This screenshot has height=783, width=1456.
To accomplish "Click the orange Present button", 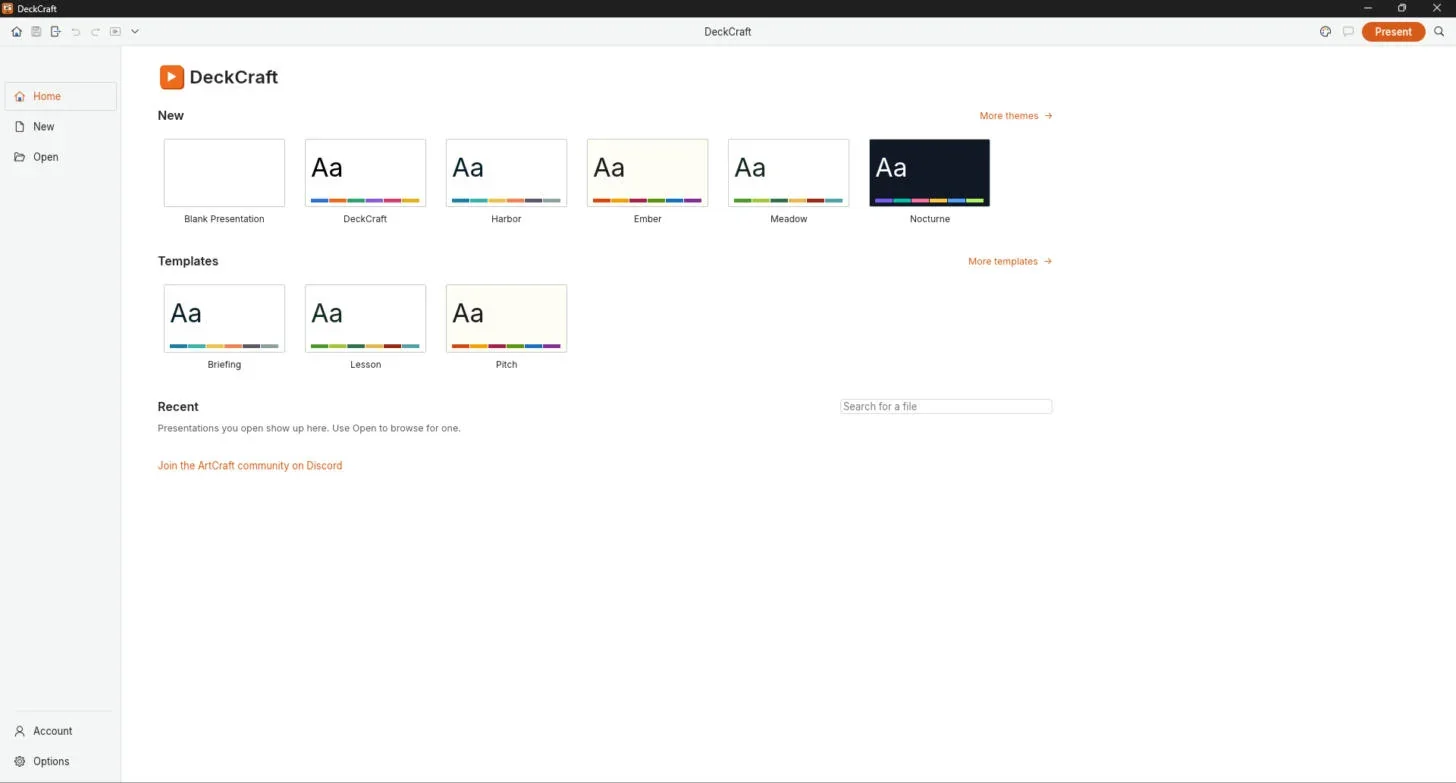I will [x=1393, y=32].
